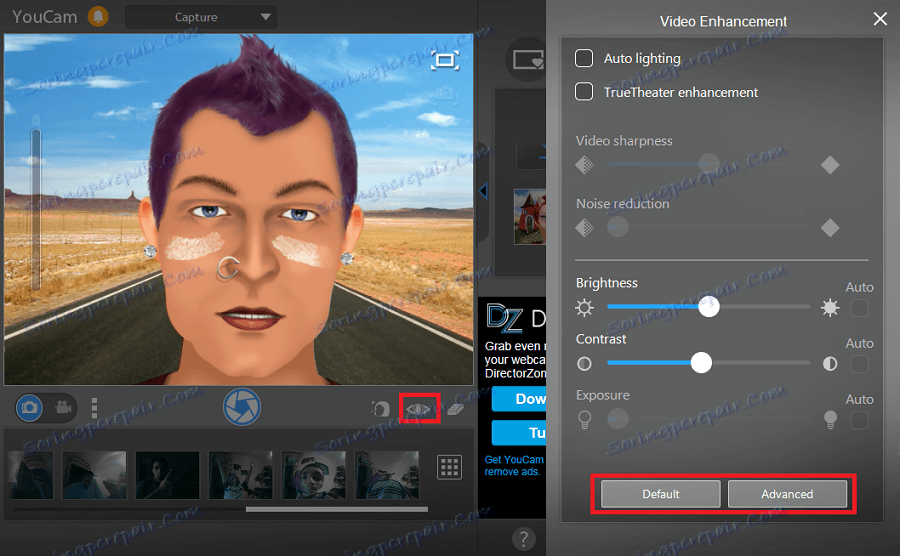
Task: Click the Brightness slider handle
Action: tap(709, 306)
